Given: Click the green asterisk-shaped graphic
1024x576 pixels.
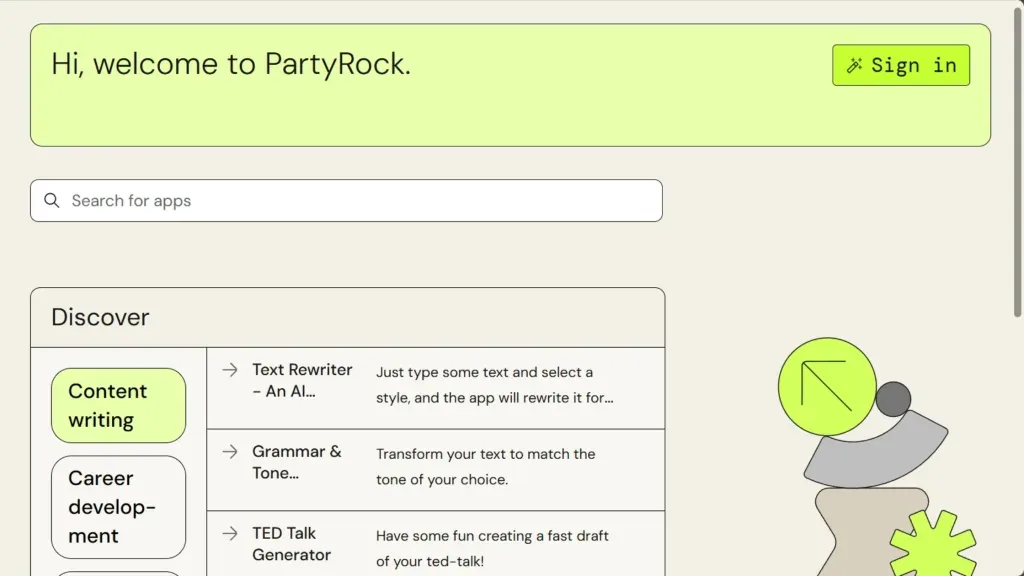Looking at the screenshot, I should pos(932,546).
